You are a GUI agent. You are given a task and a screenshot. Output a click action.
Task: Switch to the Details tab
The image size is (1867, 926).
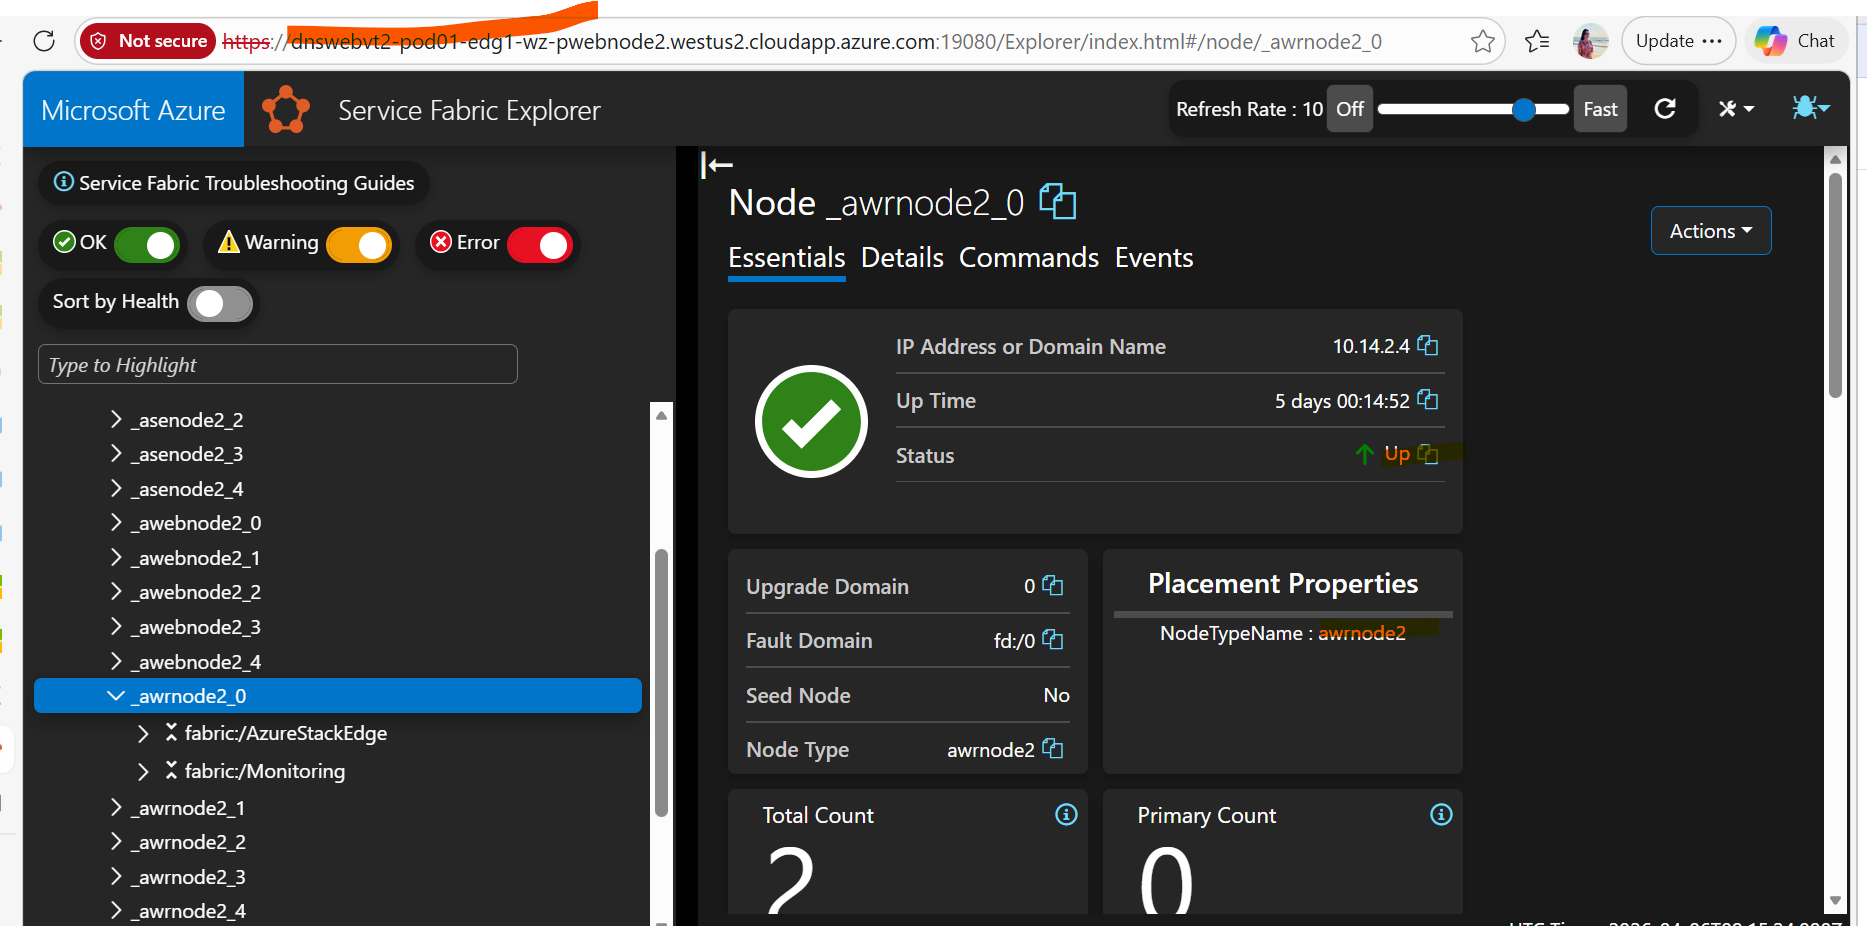click(902, 258)
